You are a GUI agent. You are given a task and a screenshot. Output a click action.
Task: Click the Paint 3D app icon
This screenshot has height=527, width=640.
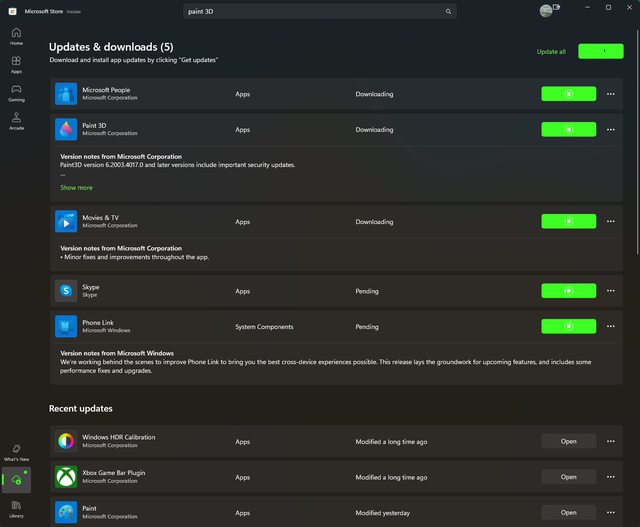pyautogui.click(x=66, y=129)
